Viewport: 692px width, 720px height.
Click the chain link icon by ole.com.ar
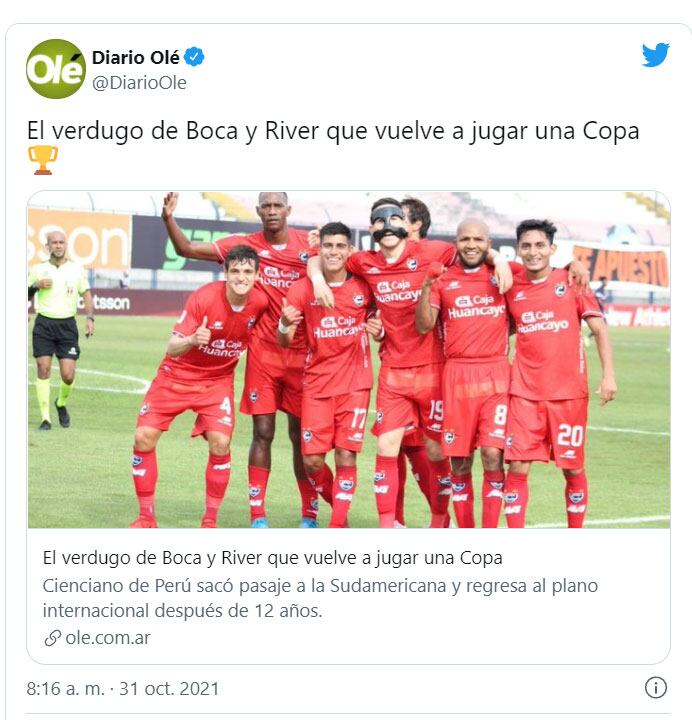click(x=52, y=638)
